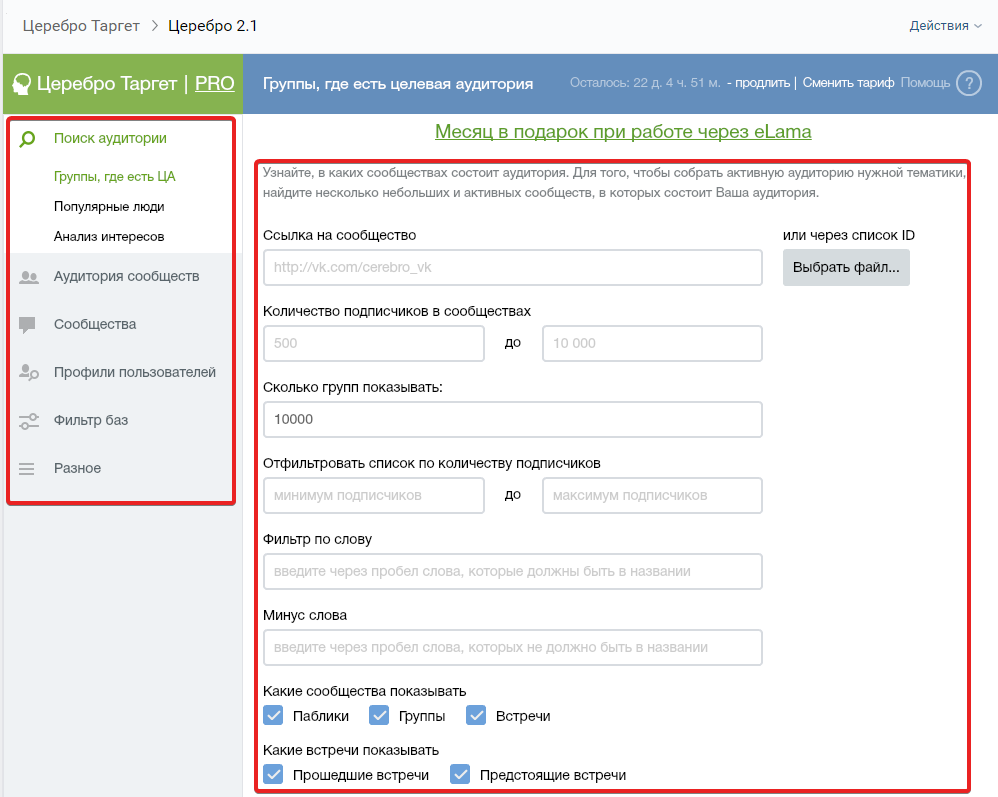Screen dimensions: 998x797
Task: Uncheck the Паблики checkbox
Action: pos(273,716)
